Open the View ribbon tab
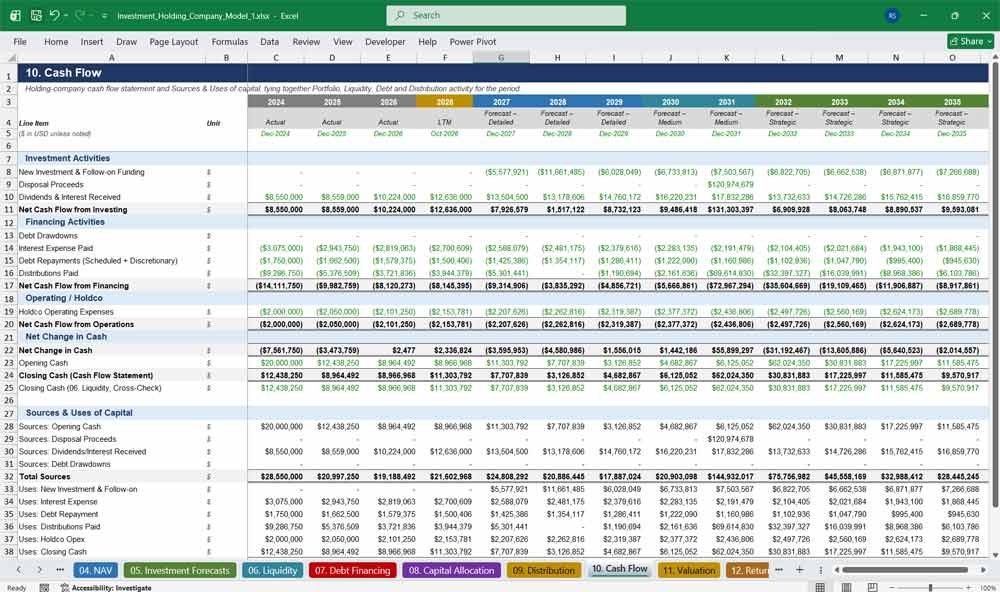The height and width of the screenshot is (592, 1000). click(342, 41)
